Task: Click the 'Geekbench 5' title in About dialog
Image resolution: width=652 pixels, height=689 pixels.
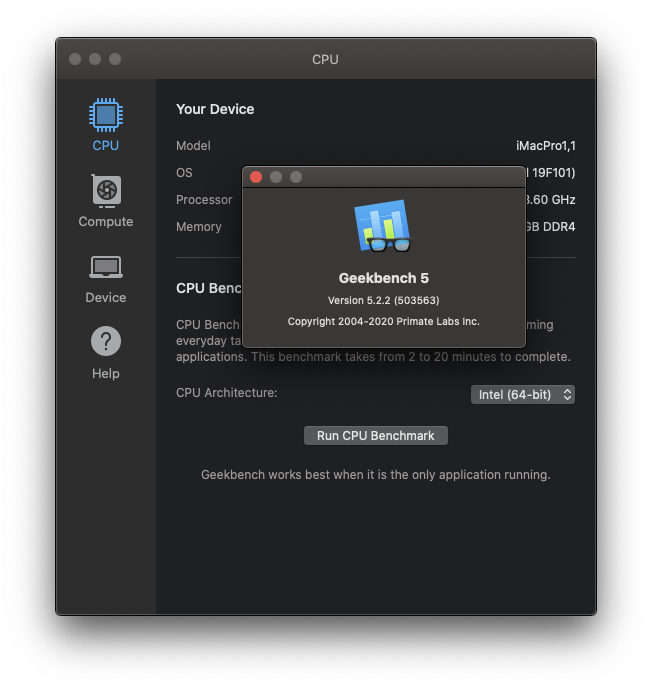Action: pos(384,278)
